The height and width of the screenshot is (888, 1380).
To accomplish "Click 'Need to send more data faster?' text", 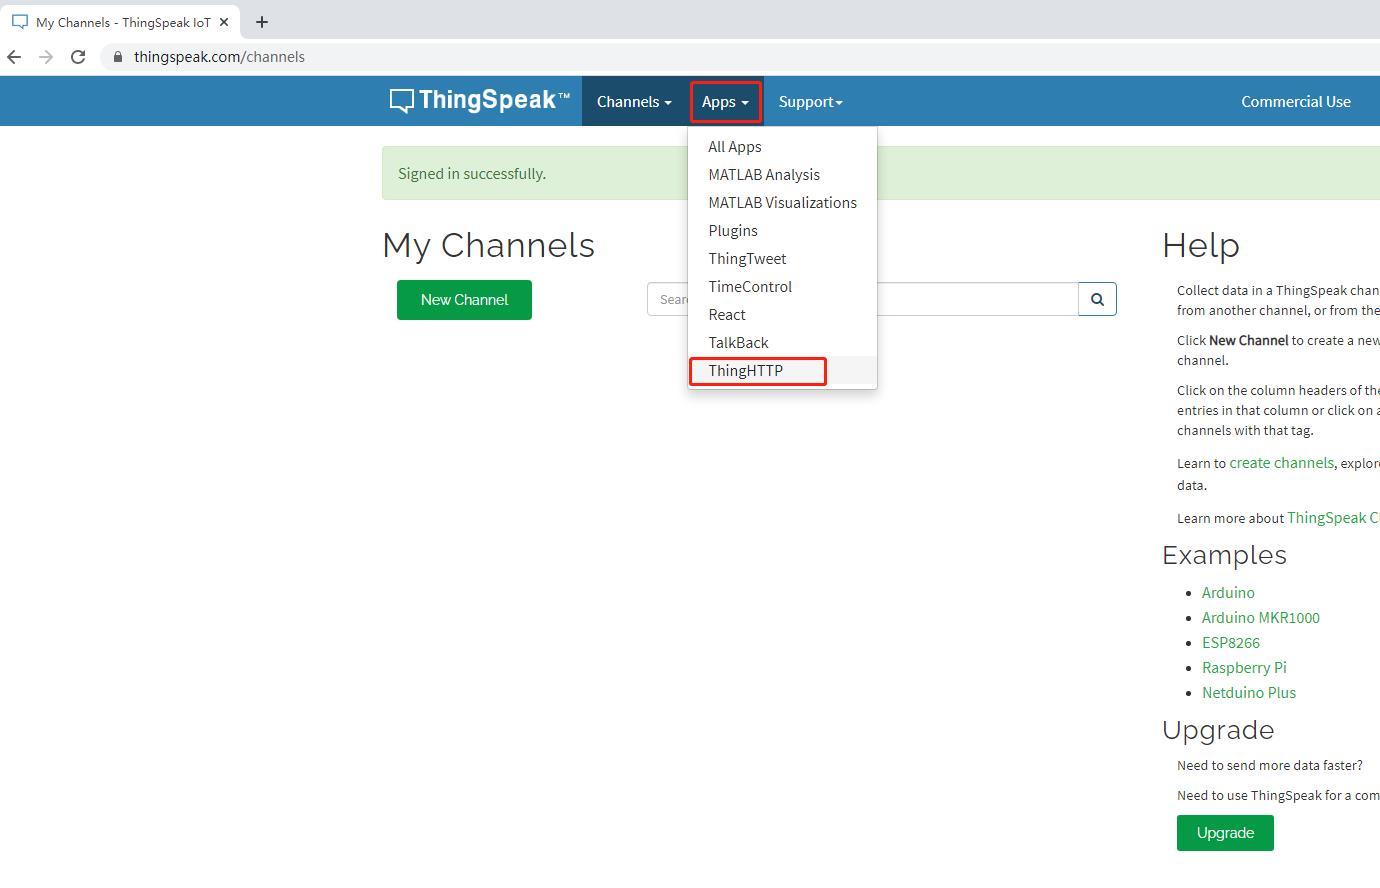I will coord(1270,765).
